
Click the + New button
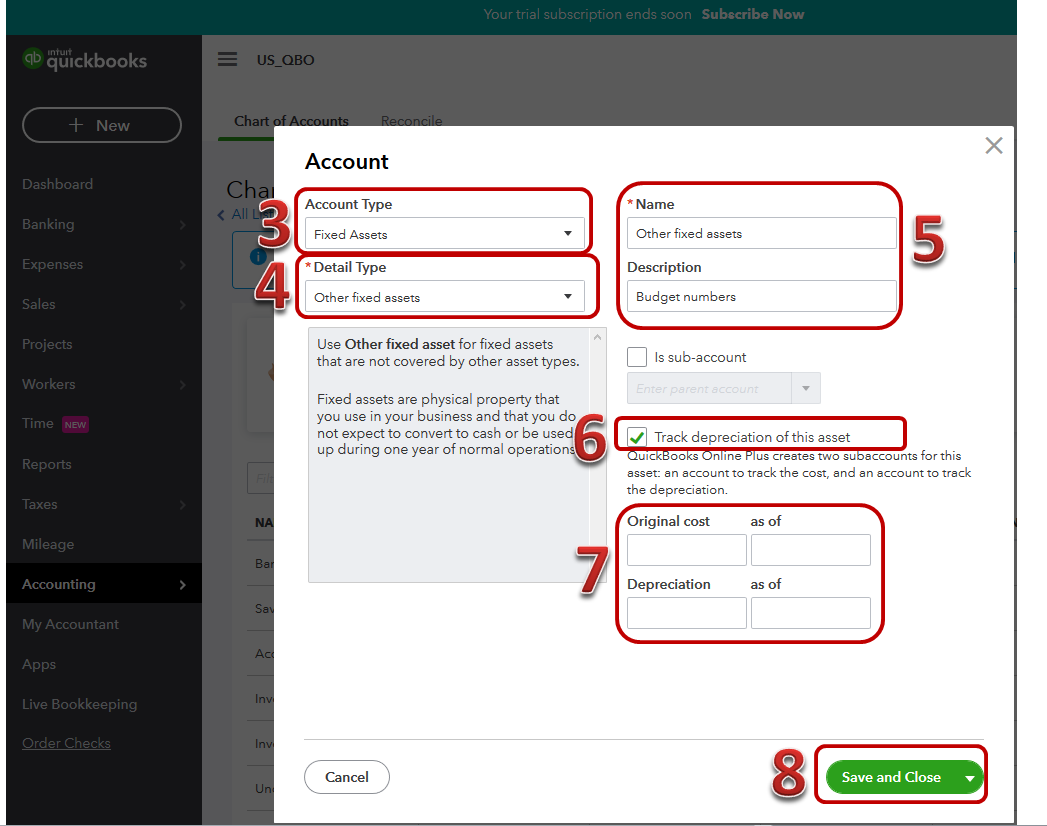(101, 125)
